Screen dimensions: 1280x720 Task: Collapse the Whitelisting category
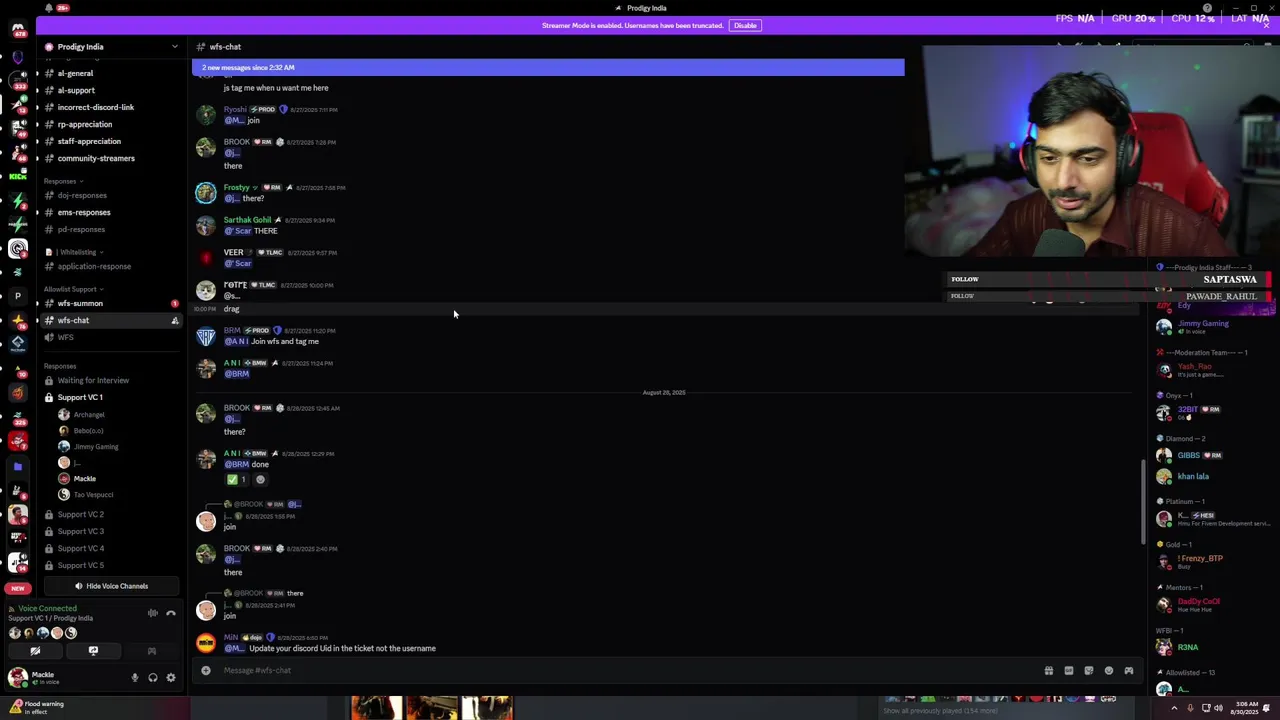click(76, 252)
